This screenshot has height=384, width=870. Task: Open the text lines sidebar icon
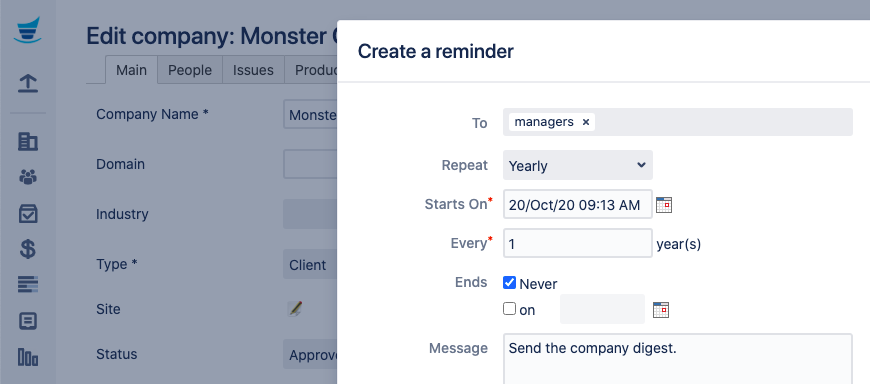tap(28, 285)
